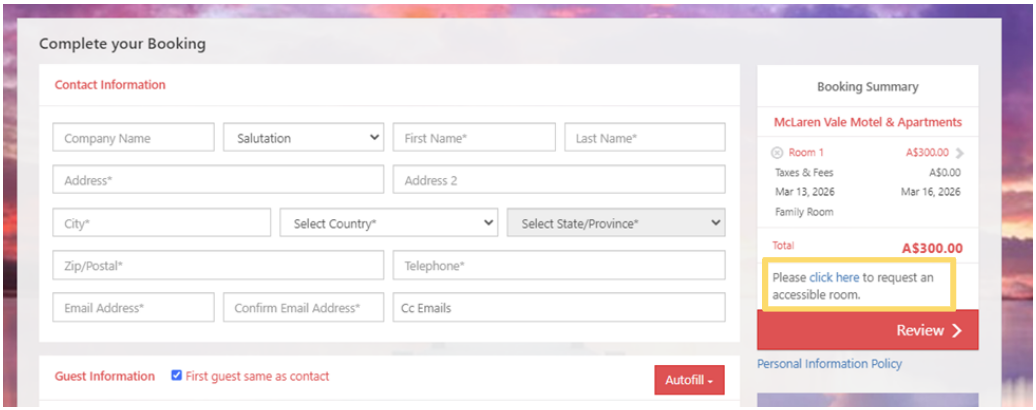The image size is (1036, 410).
Task: Expand the Select State/Province dropdown
Action: (x=616, y=222)
